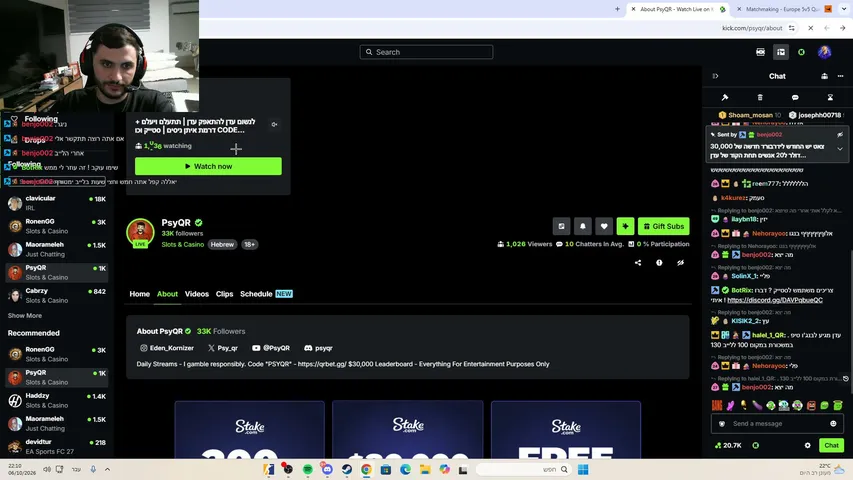Open Eden_Kornizer Instagram link

pos(166,348)
